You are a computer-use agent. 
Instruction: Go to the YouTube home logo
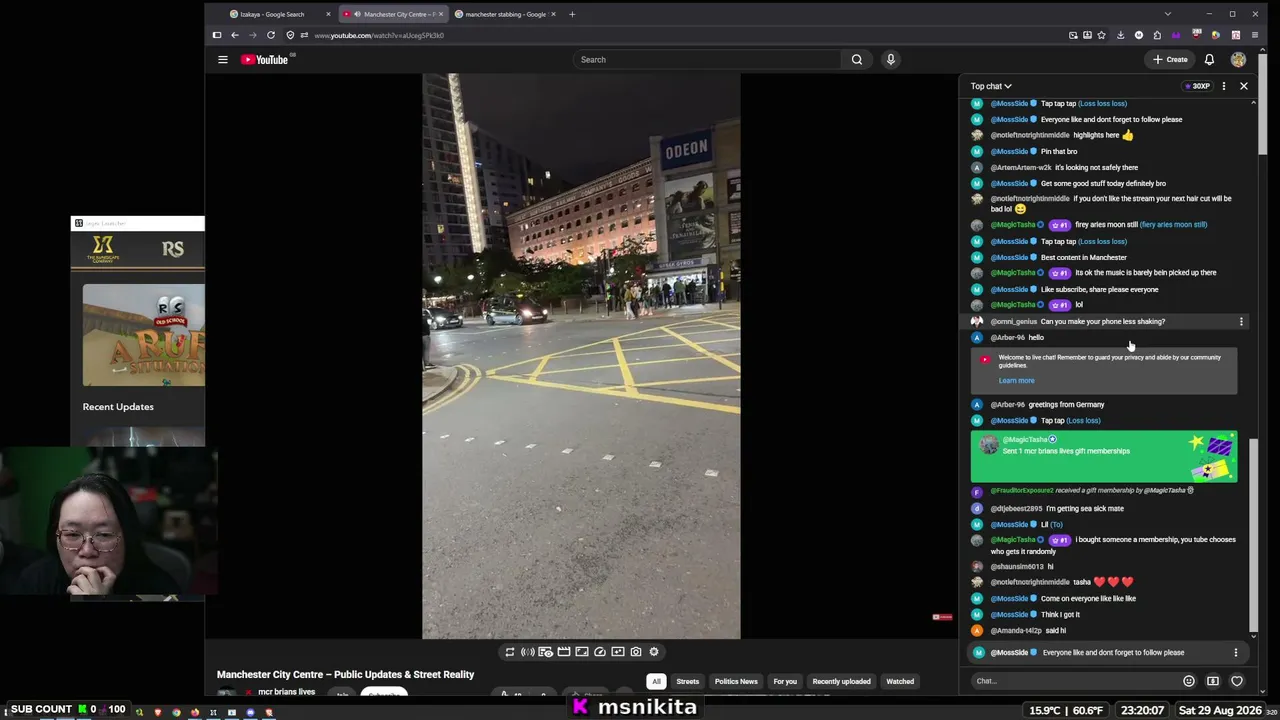[x=264, y=60]
